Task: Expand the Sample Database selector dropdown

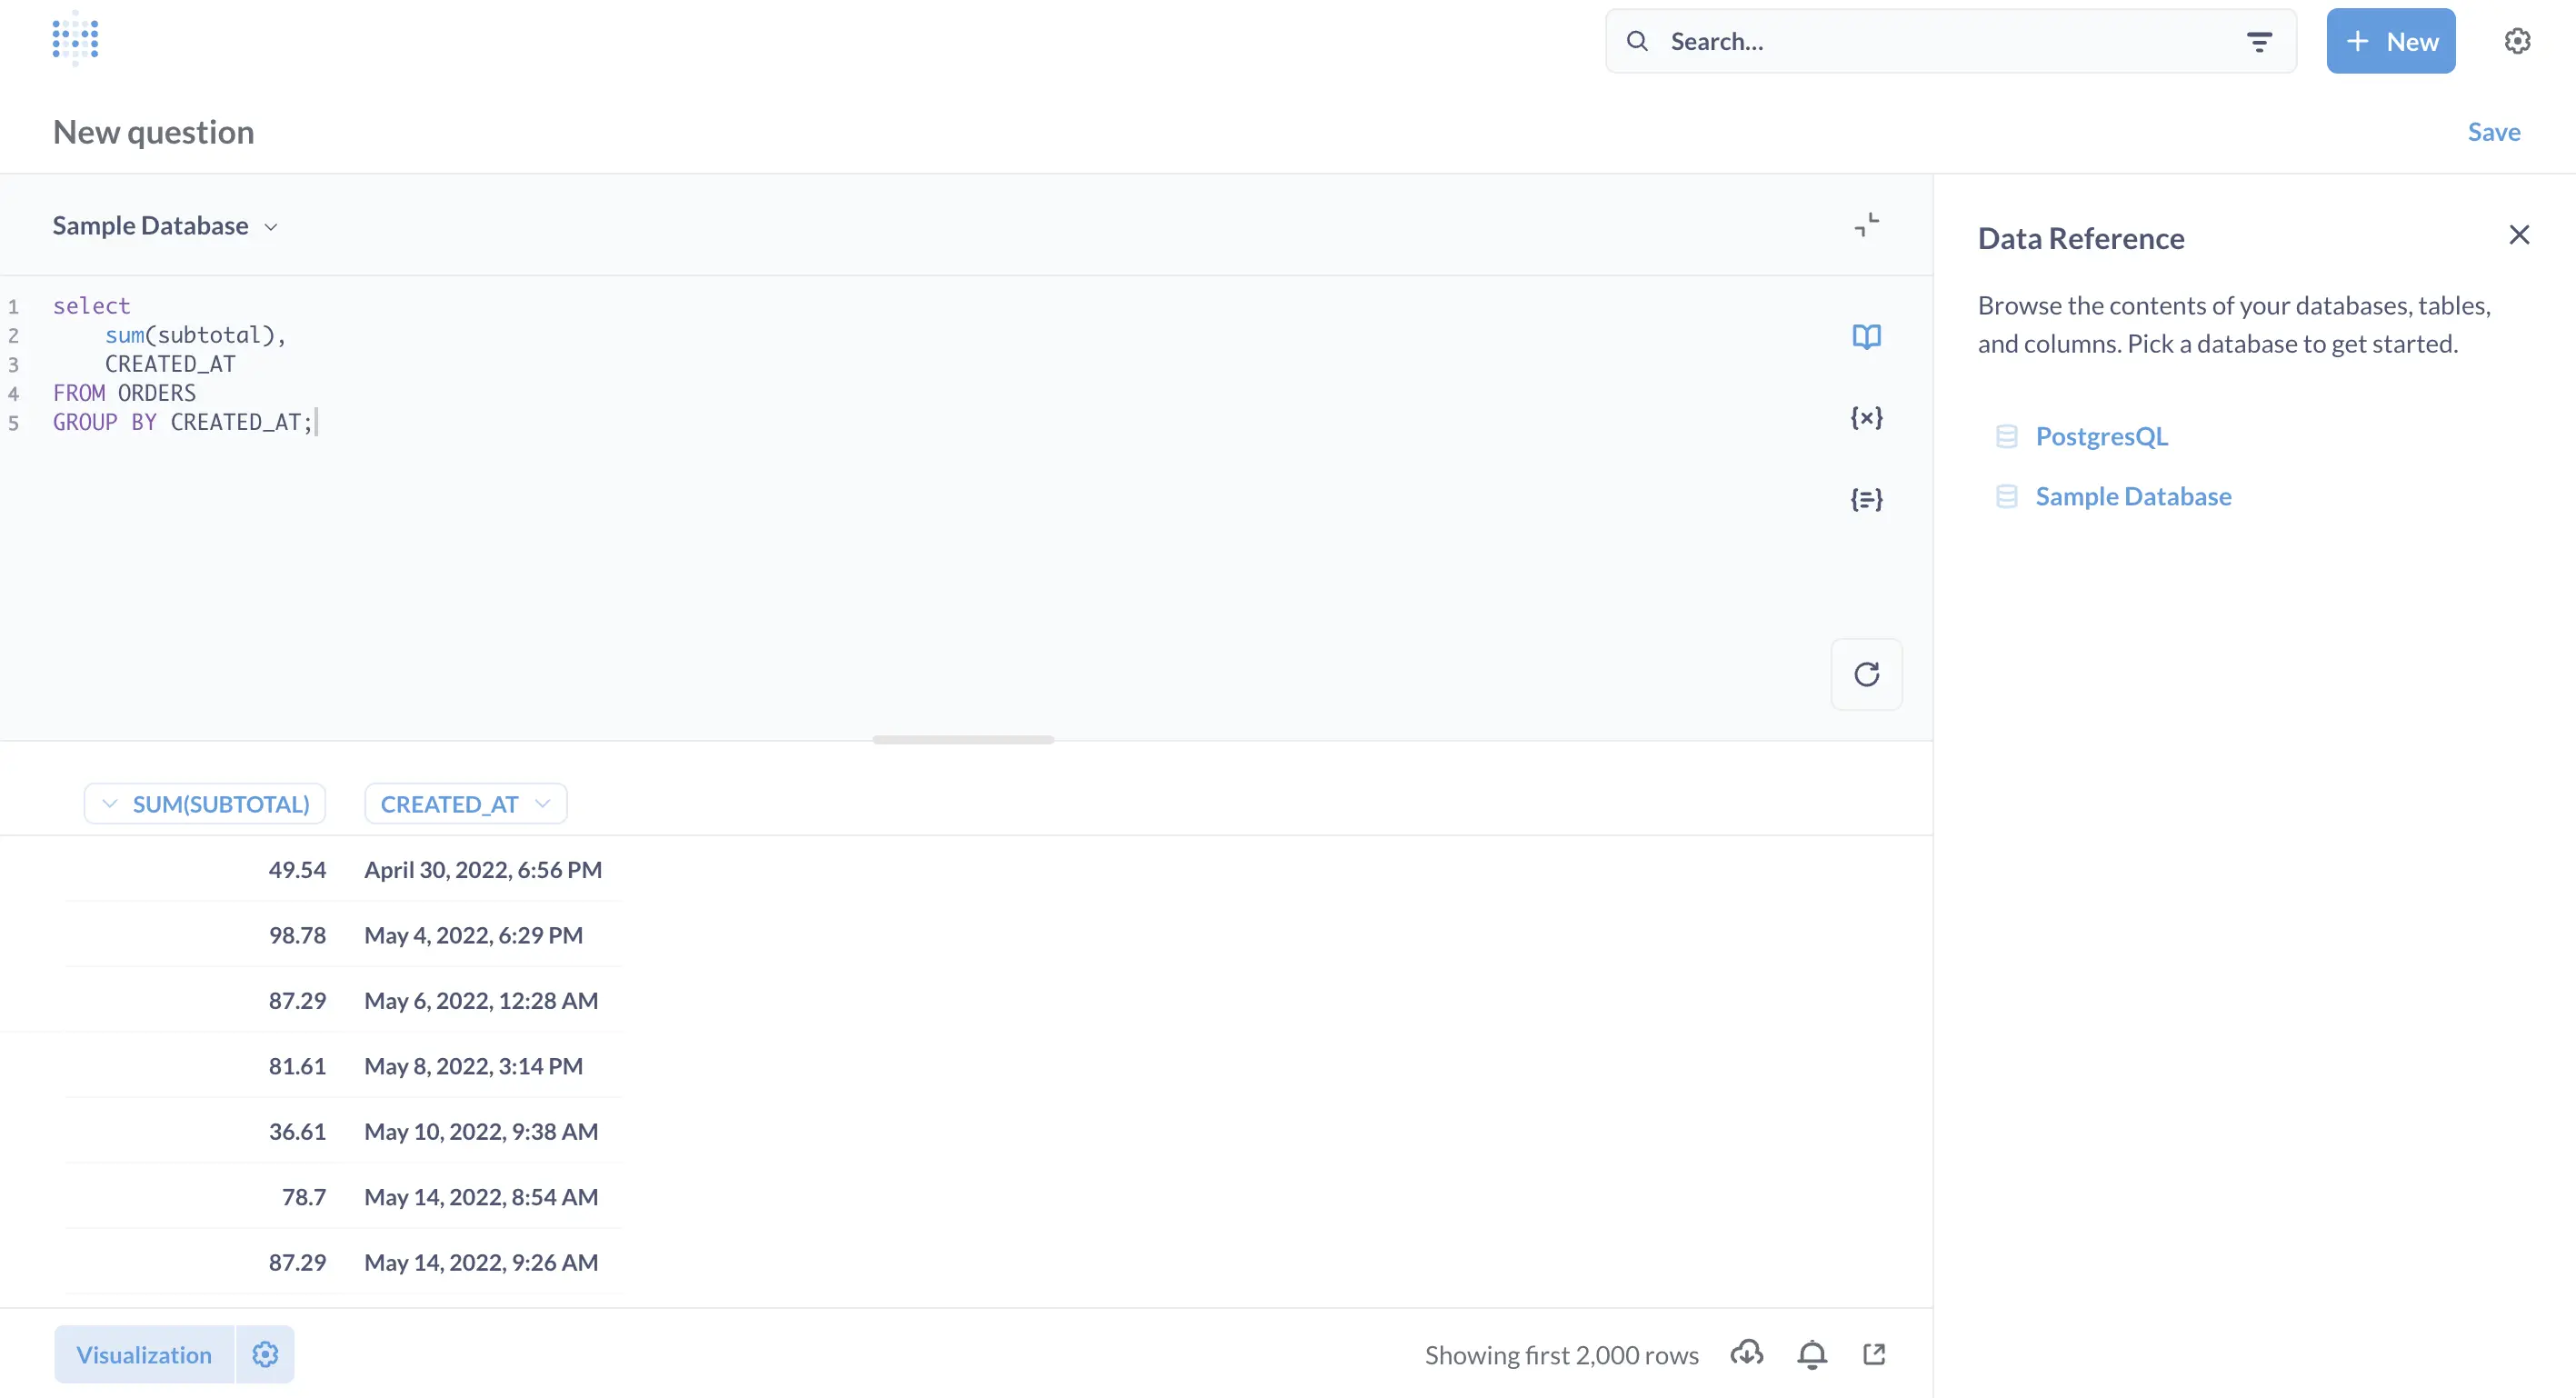Action: click(165, 226)
